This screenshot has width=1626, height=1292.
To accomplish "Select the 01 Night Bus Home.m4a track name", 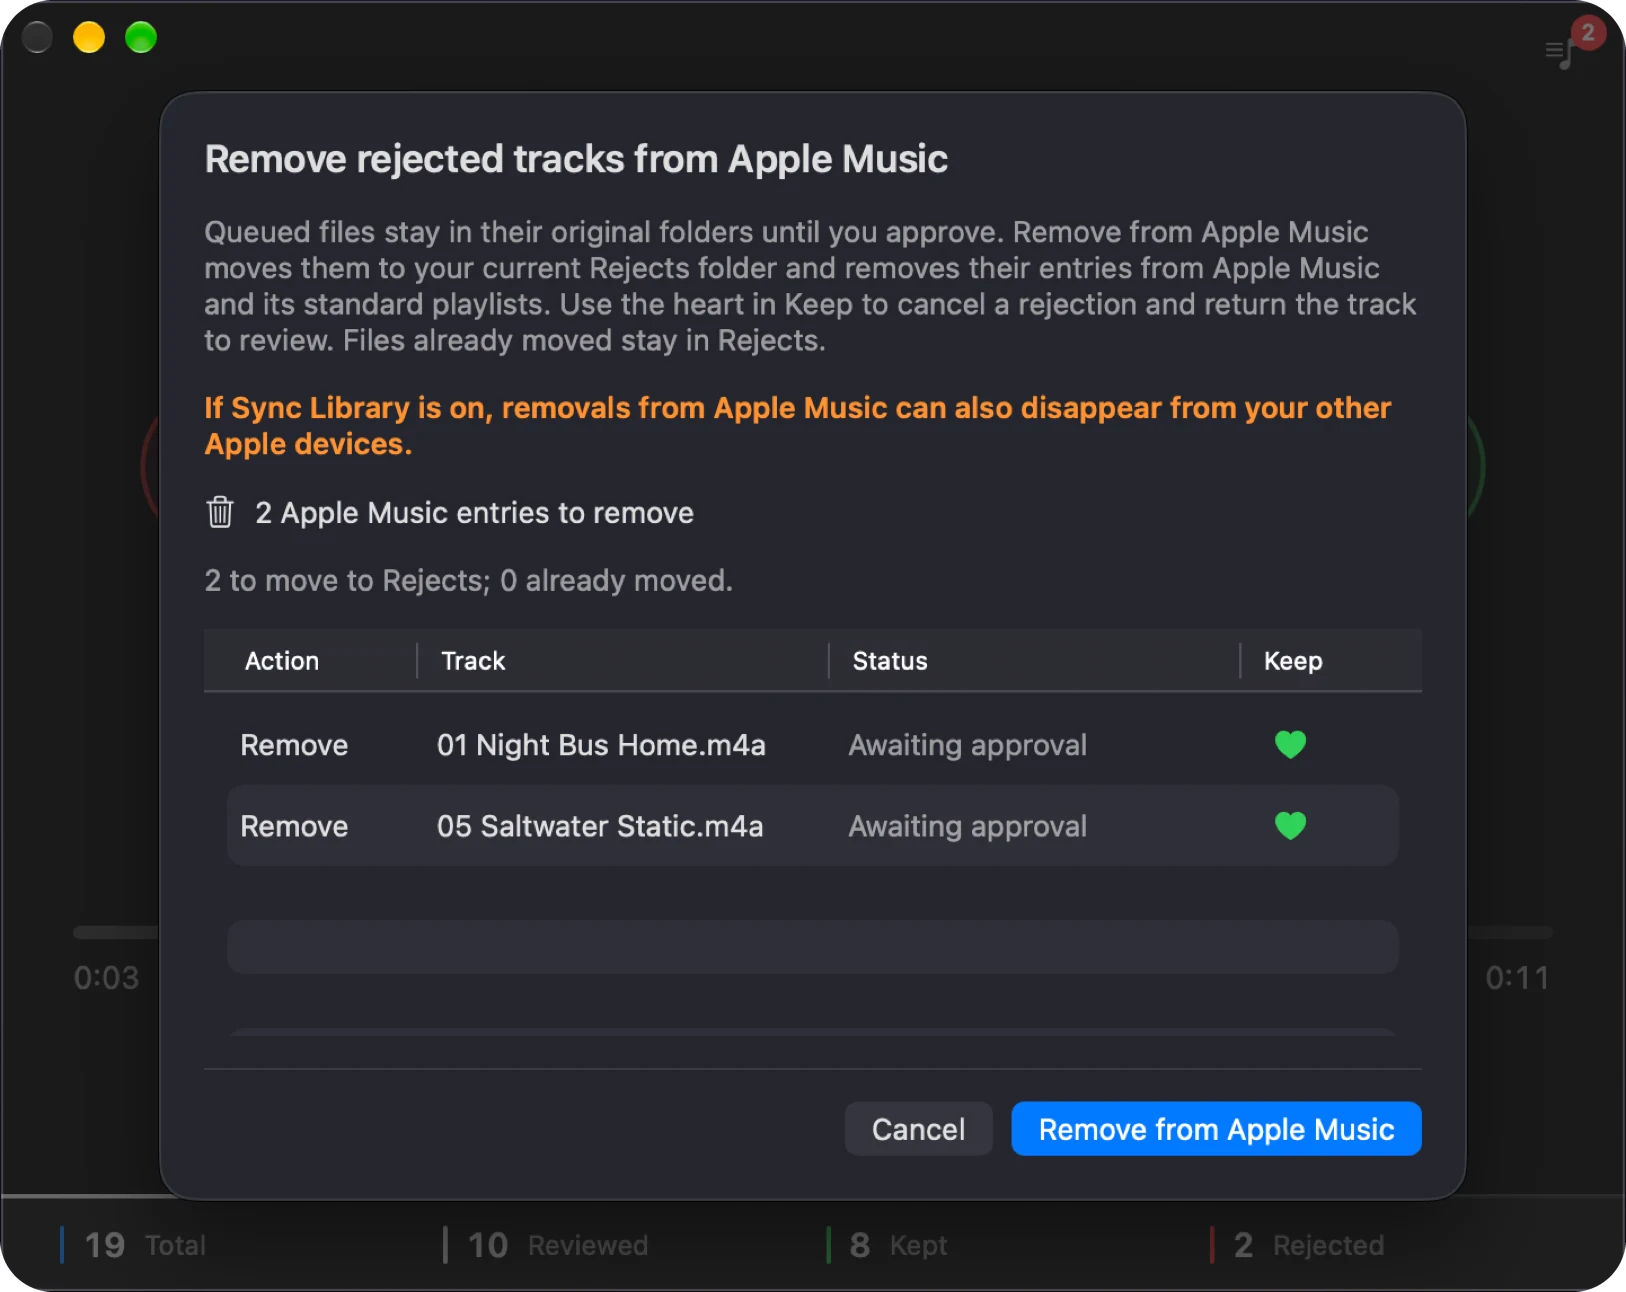I will (x=601, y=745).
